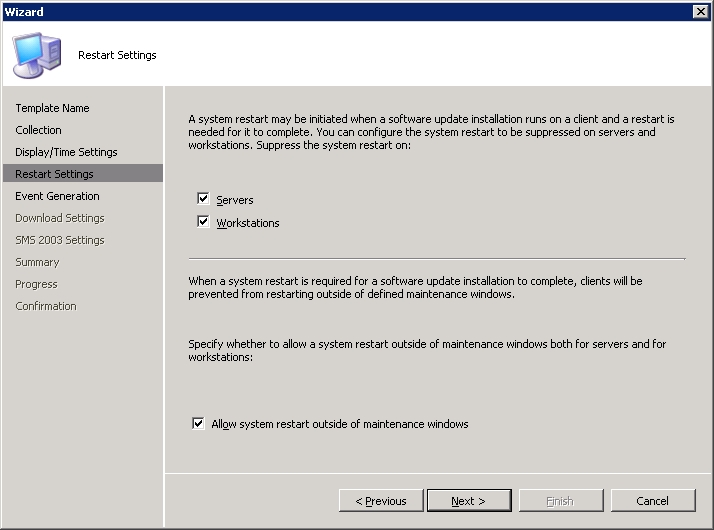Image resolution: width=714 pixels, height=530 pixels.
Task: Click the computer wizard icon in header
Action: pos(37,55)
